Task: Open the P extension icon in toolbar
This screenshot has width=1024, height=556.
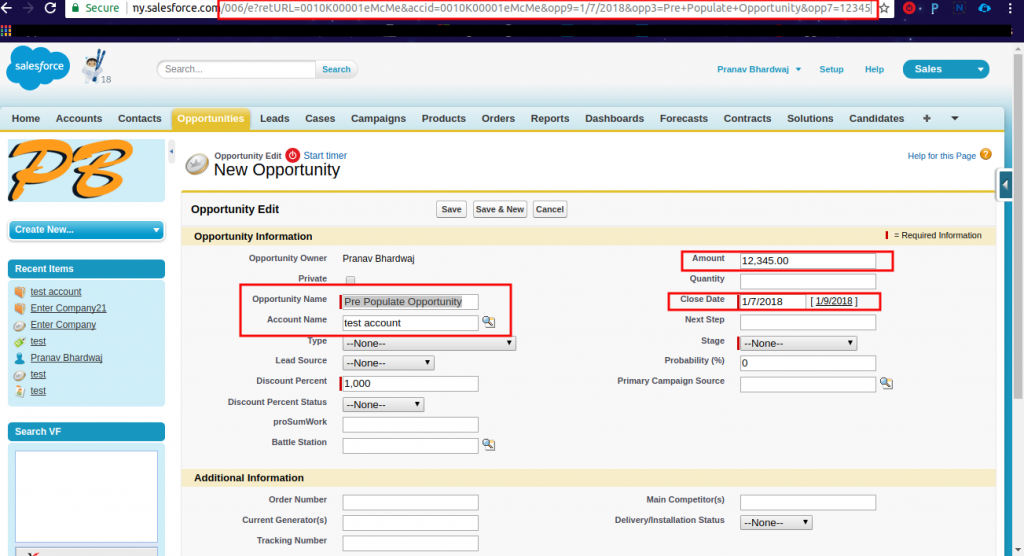Action: 935,8
